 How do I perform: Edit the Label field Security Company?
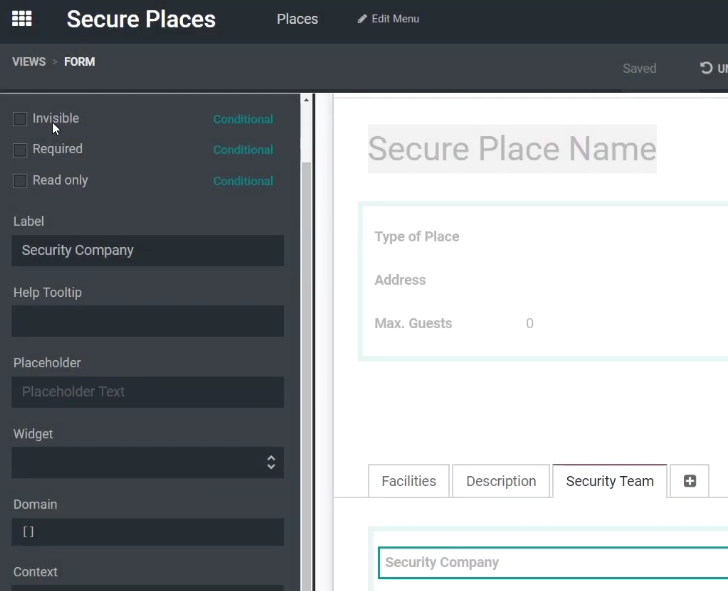tap(148, 250)
